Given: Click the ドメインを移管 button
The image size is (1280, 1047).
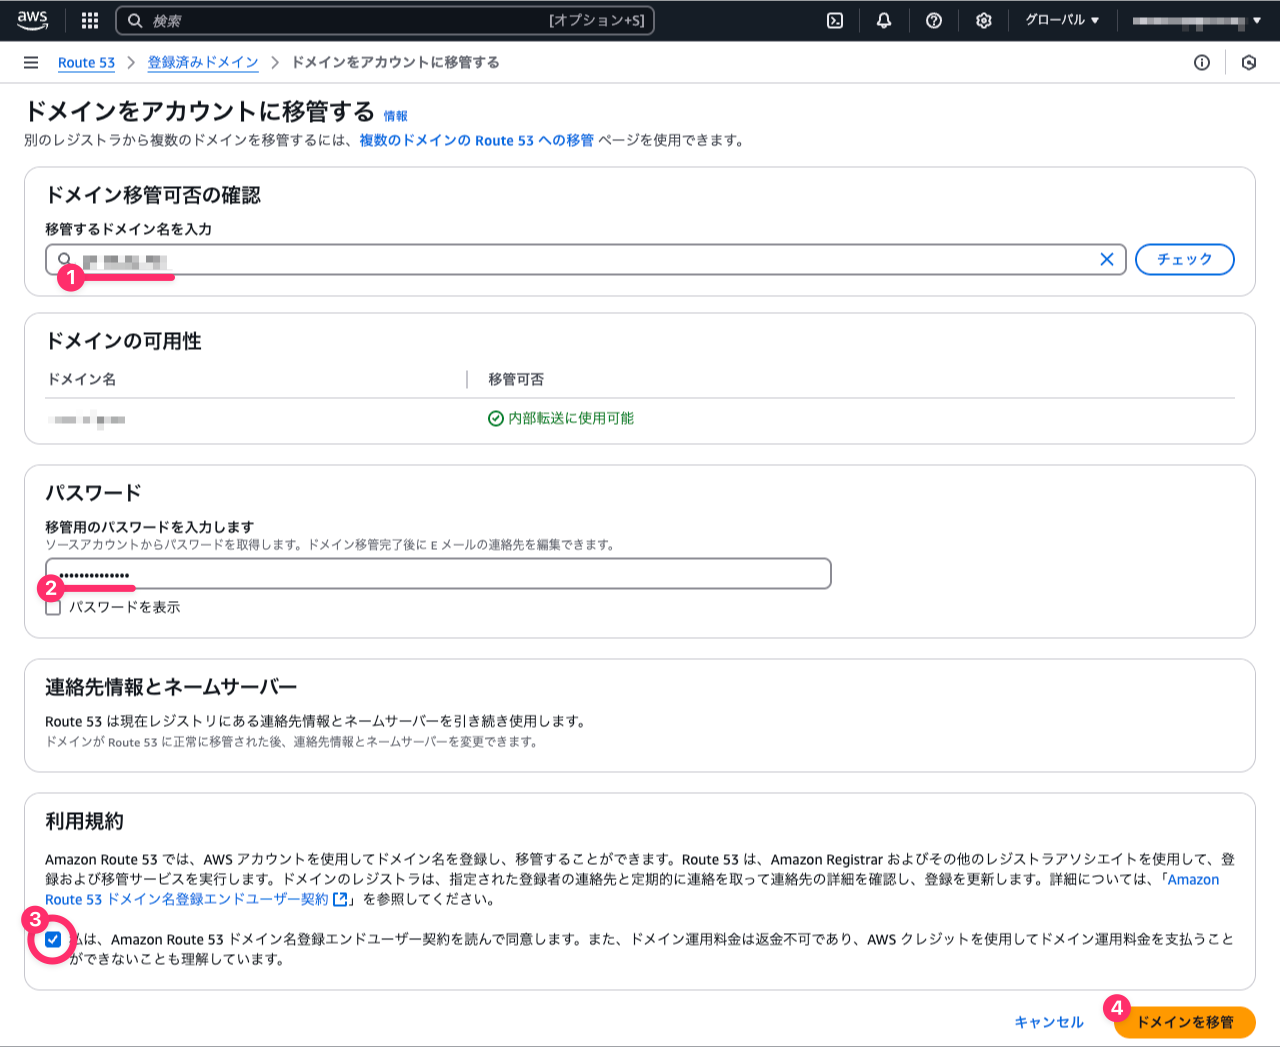Looking at the screenshot, I should [1185, 1022].
